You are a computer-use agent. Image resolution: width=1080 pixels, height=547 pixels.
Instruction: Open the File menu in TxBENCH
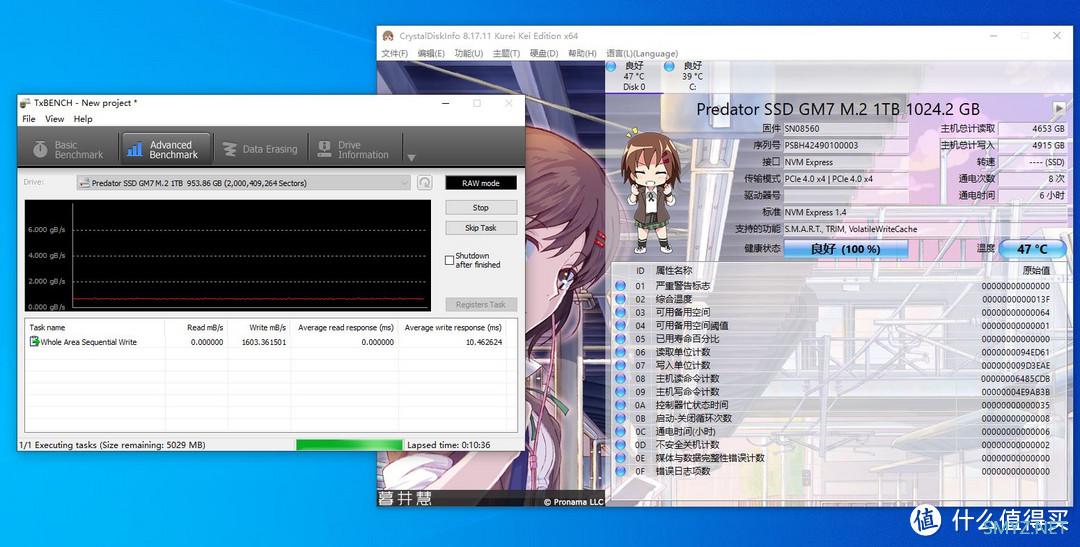coord(28,118)
